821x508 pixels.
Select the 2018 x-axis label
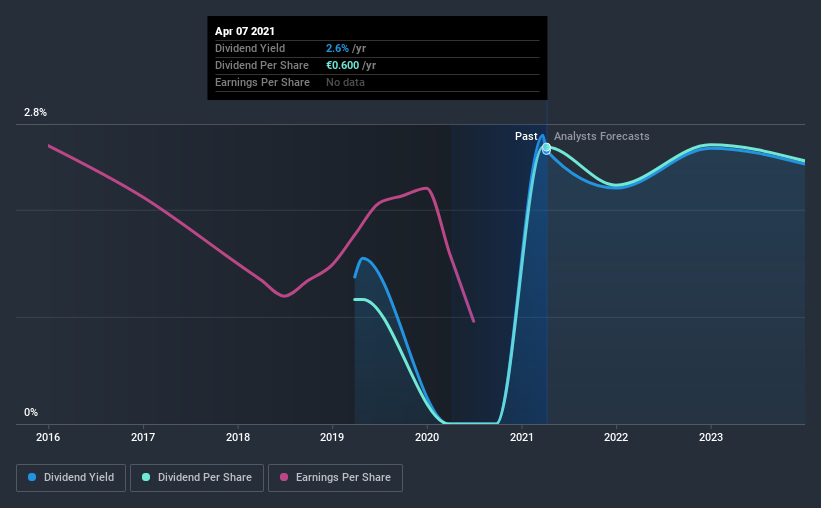coord(238,437)
